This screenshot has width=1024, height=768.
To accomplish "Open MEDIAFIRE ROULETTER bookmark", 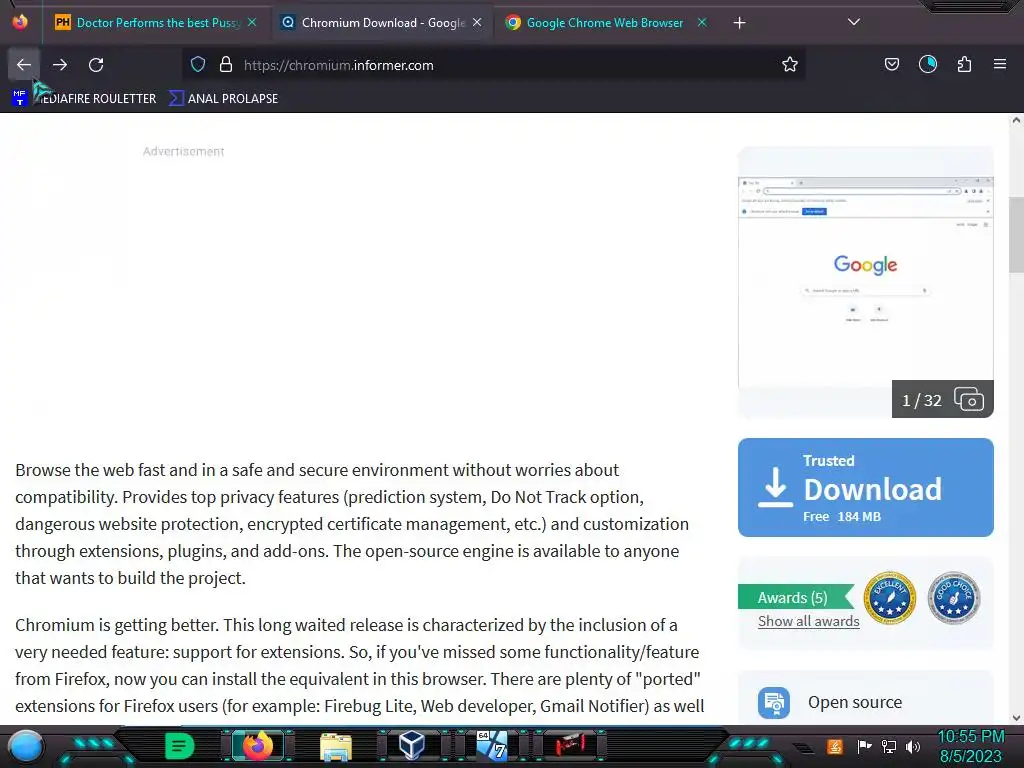I will click(85, 99).
